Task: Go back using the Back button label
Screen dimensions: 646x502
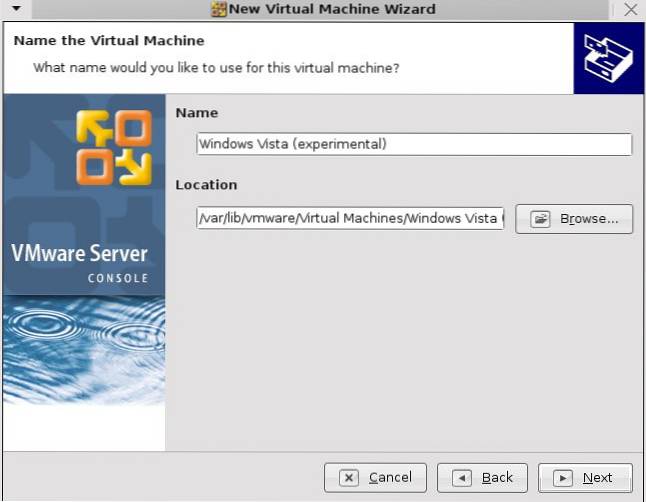Action: pos(497,478)
